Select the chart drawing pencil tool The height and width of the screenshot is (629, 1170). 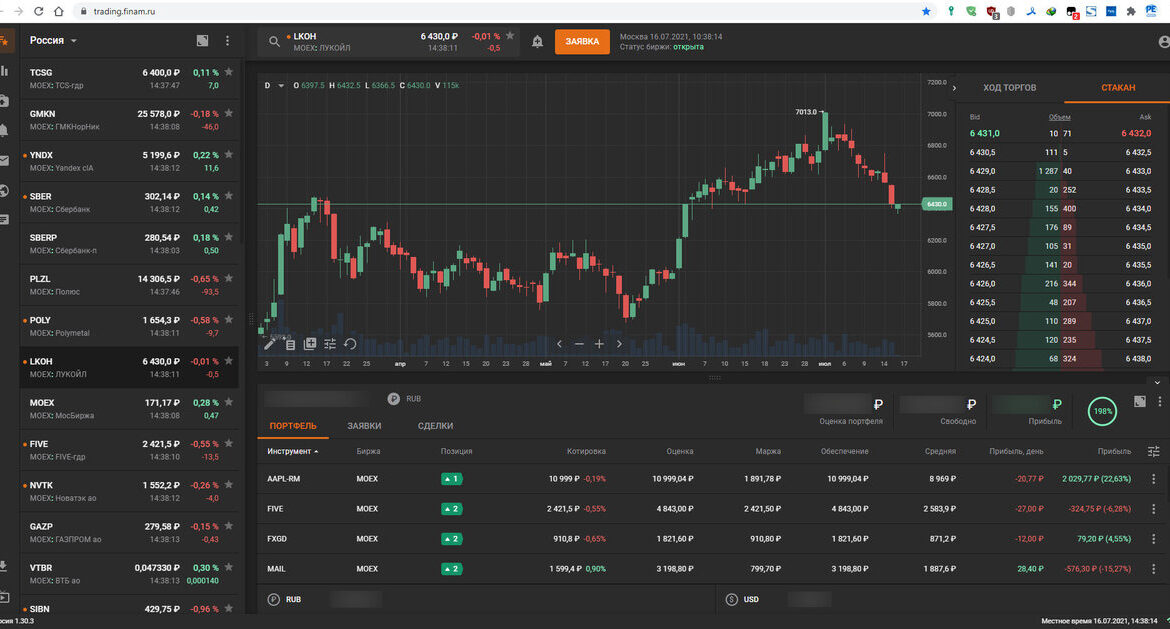pyautogui.click(x=269, y=343)
